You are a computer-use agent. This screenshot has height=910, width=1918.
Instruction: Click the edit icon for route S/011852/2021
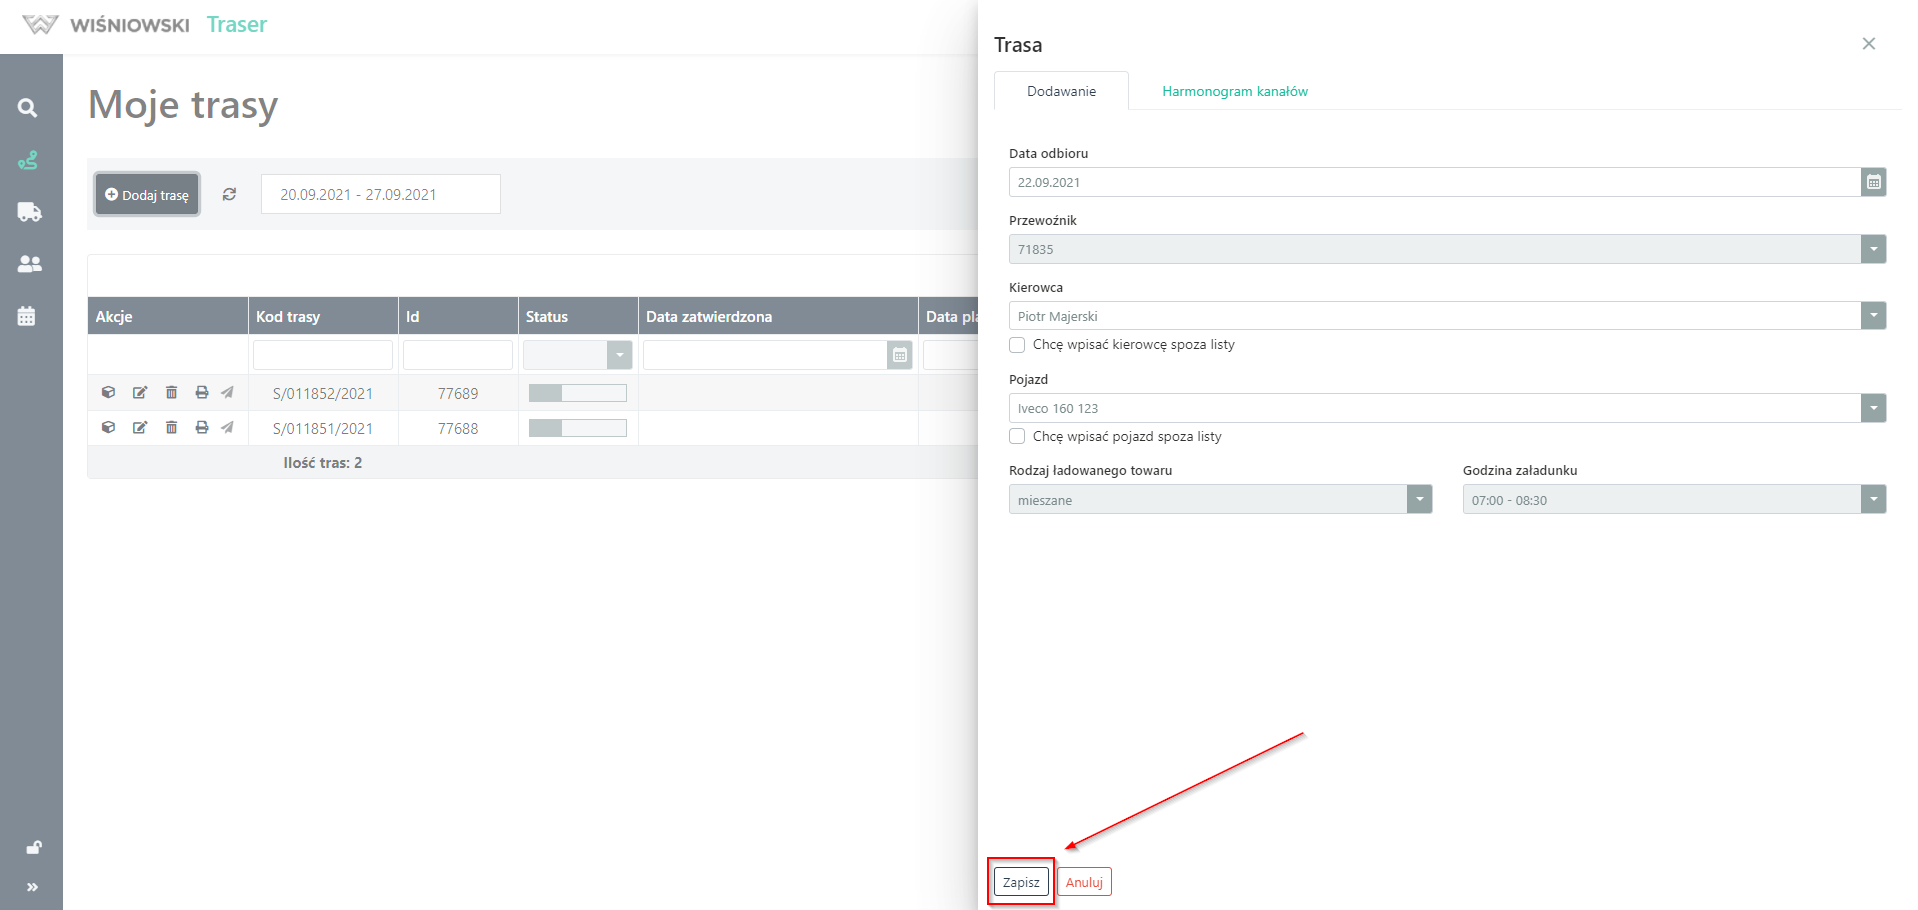click(x=140, y=393)
